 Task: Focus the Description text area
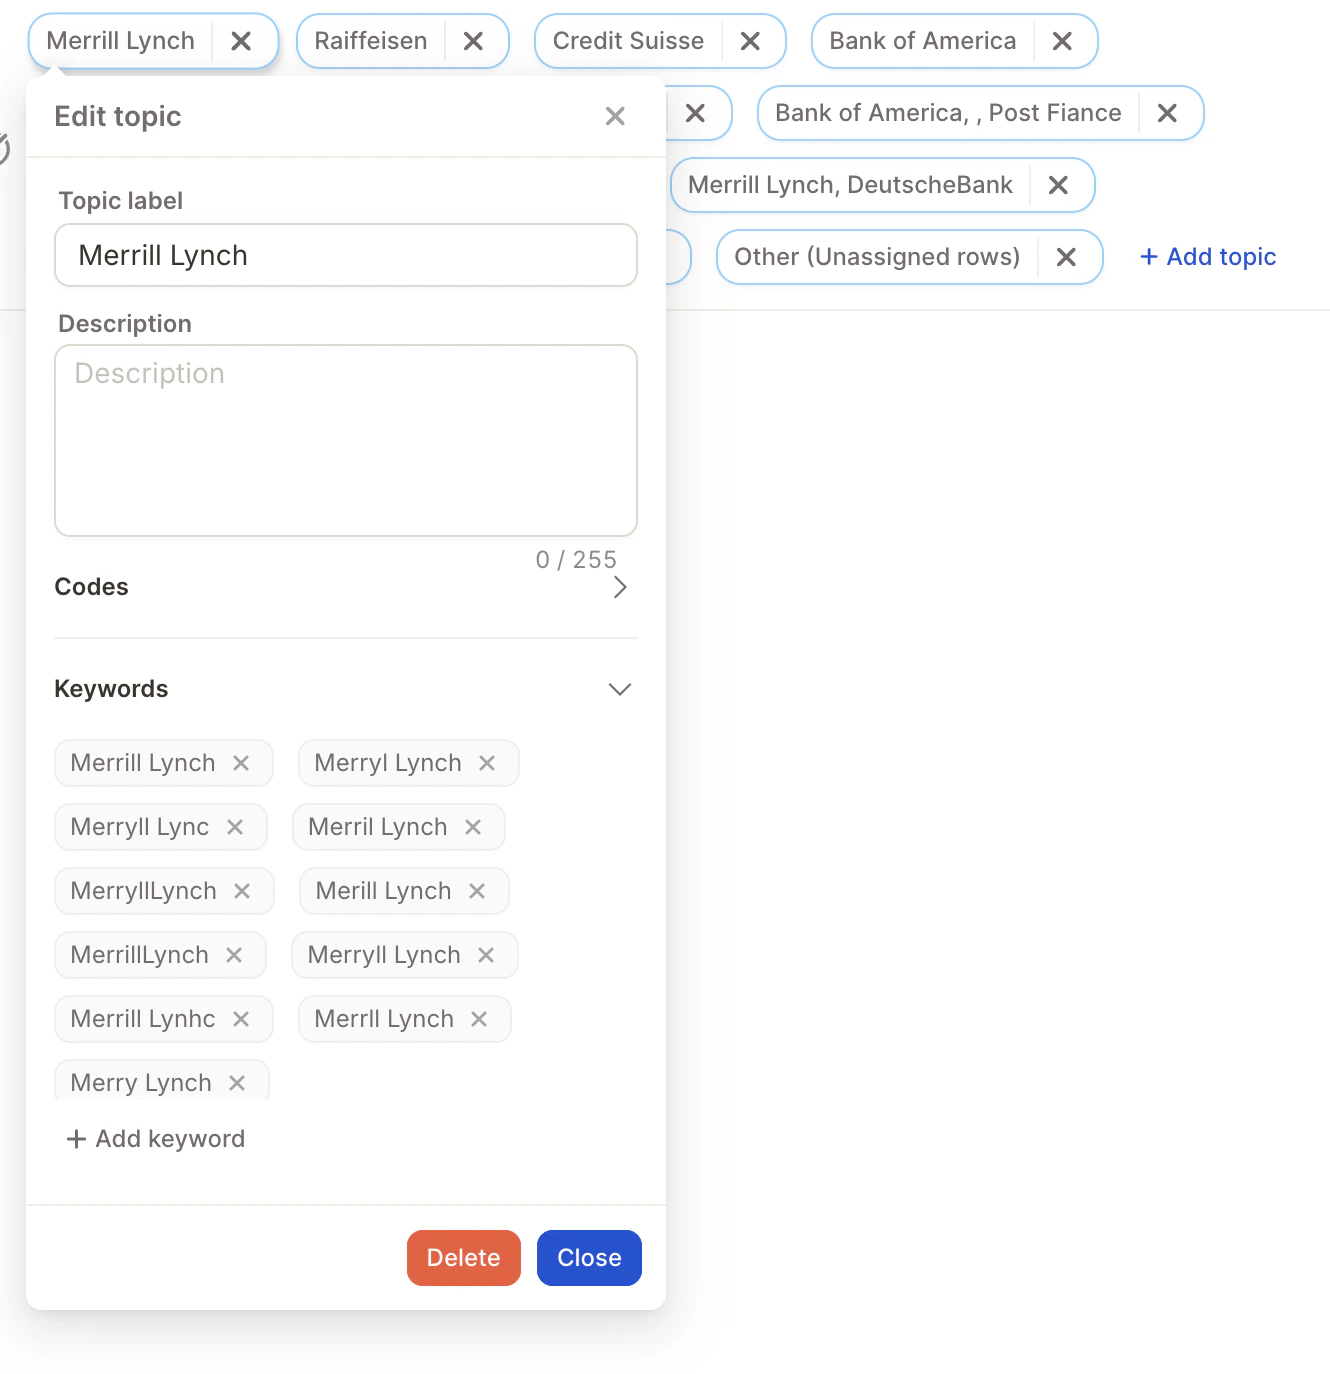346,441
